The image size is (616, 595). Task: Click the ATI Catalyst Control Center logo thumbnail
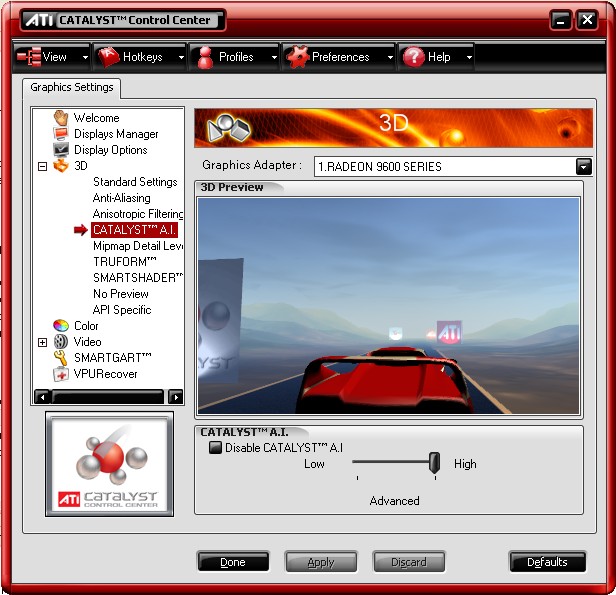[110, 464]
